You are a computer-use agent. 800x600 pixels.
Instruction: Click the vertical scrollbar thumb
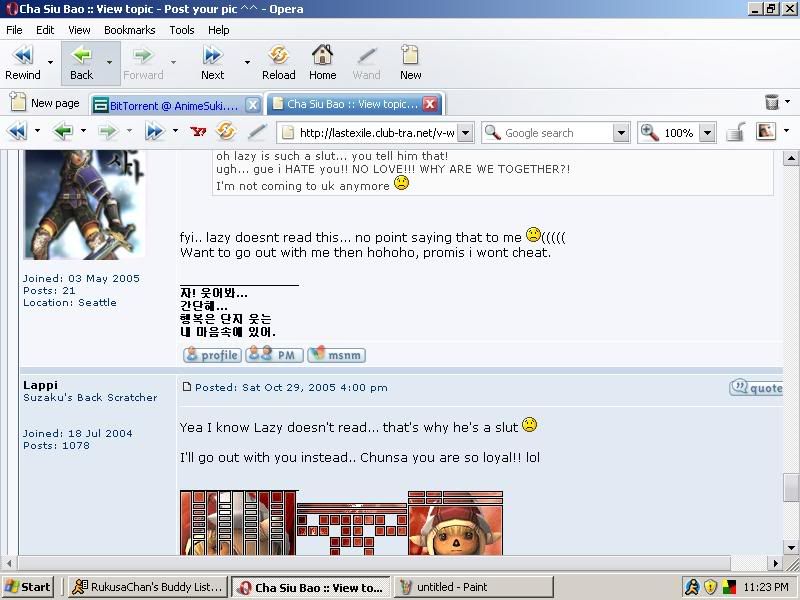pyautogui.click(x=791, y=488)
